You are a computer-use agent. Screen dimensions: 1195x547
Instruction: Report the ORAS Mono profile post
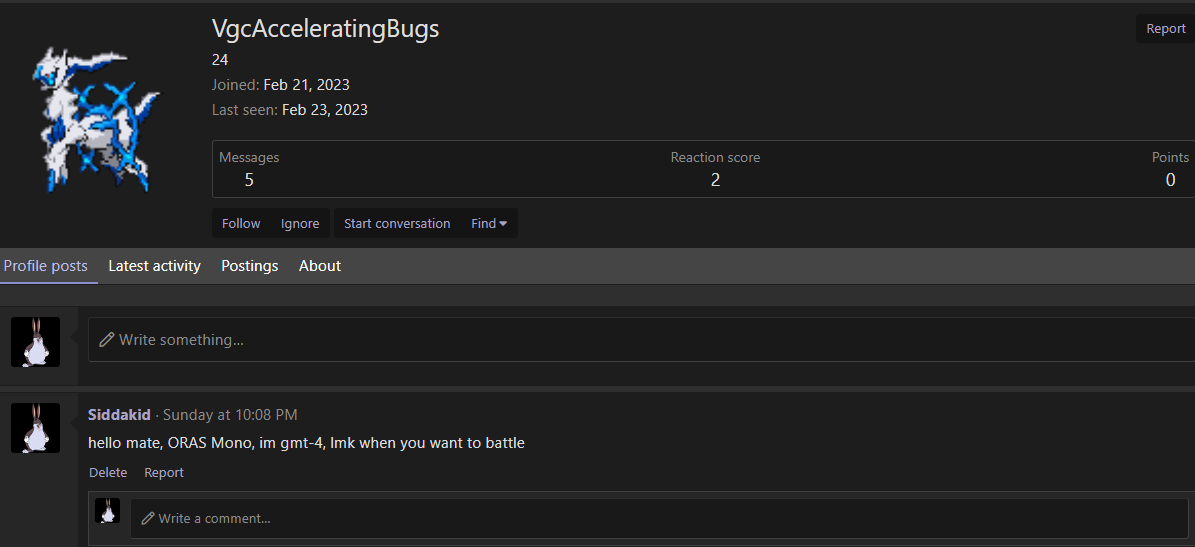click(164, 472)
